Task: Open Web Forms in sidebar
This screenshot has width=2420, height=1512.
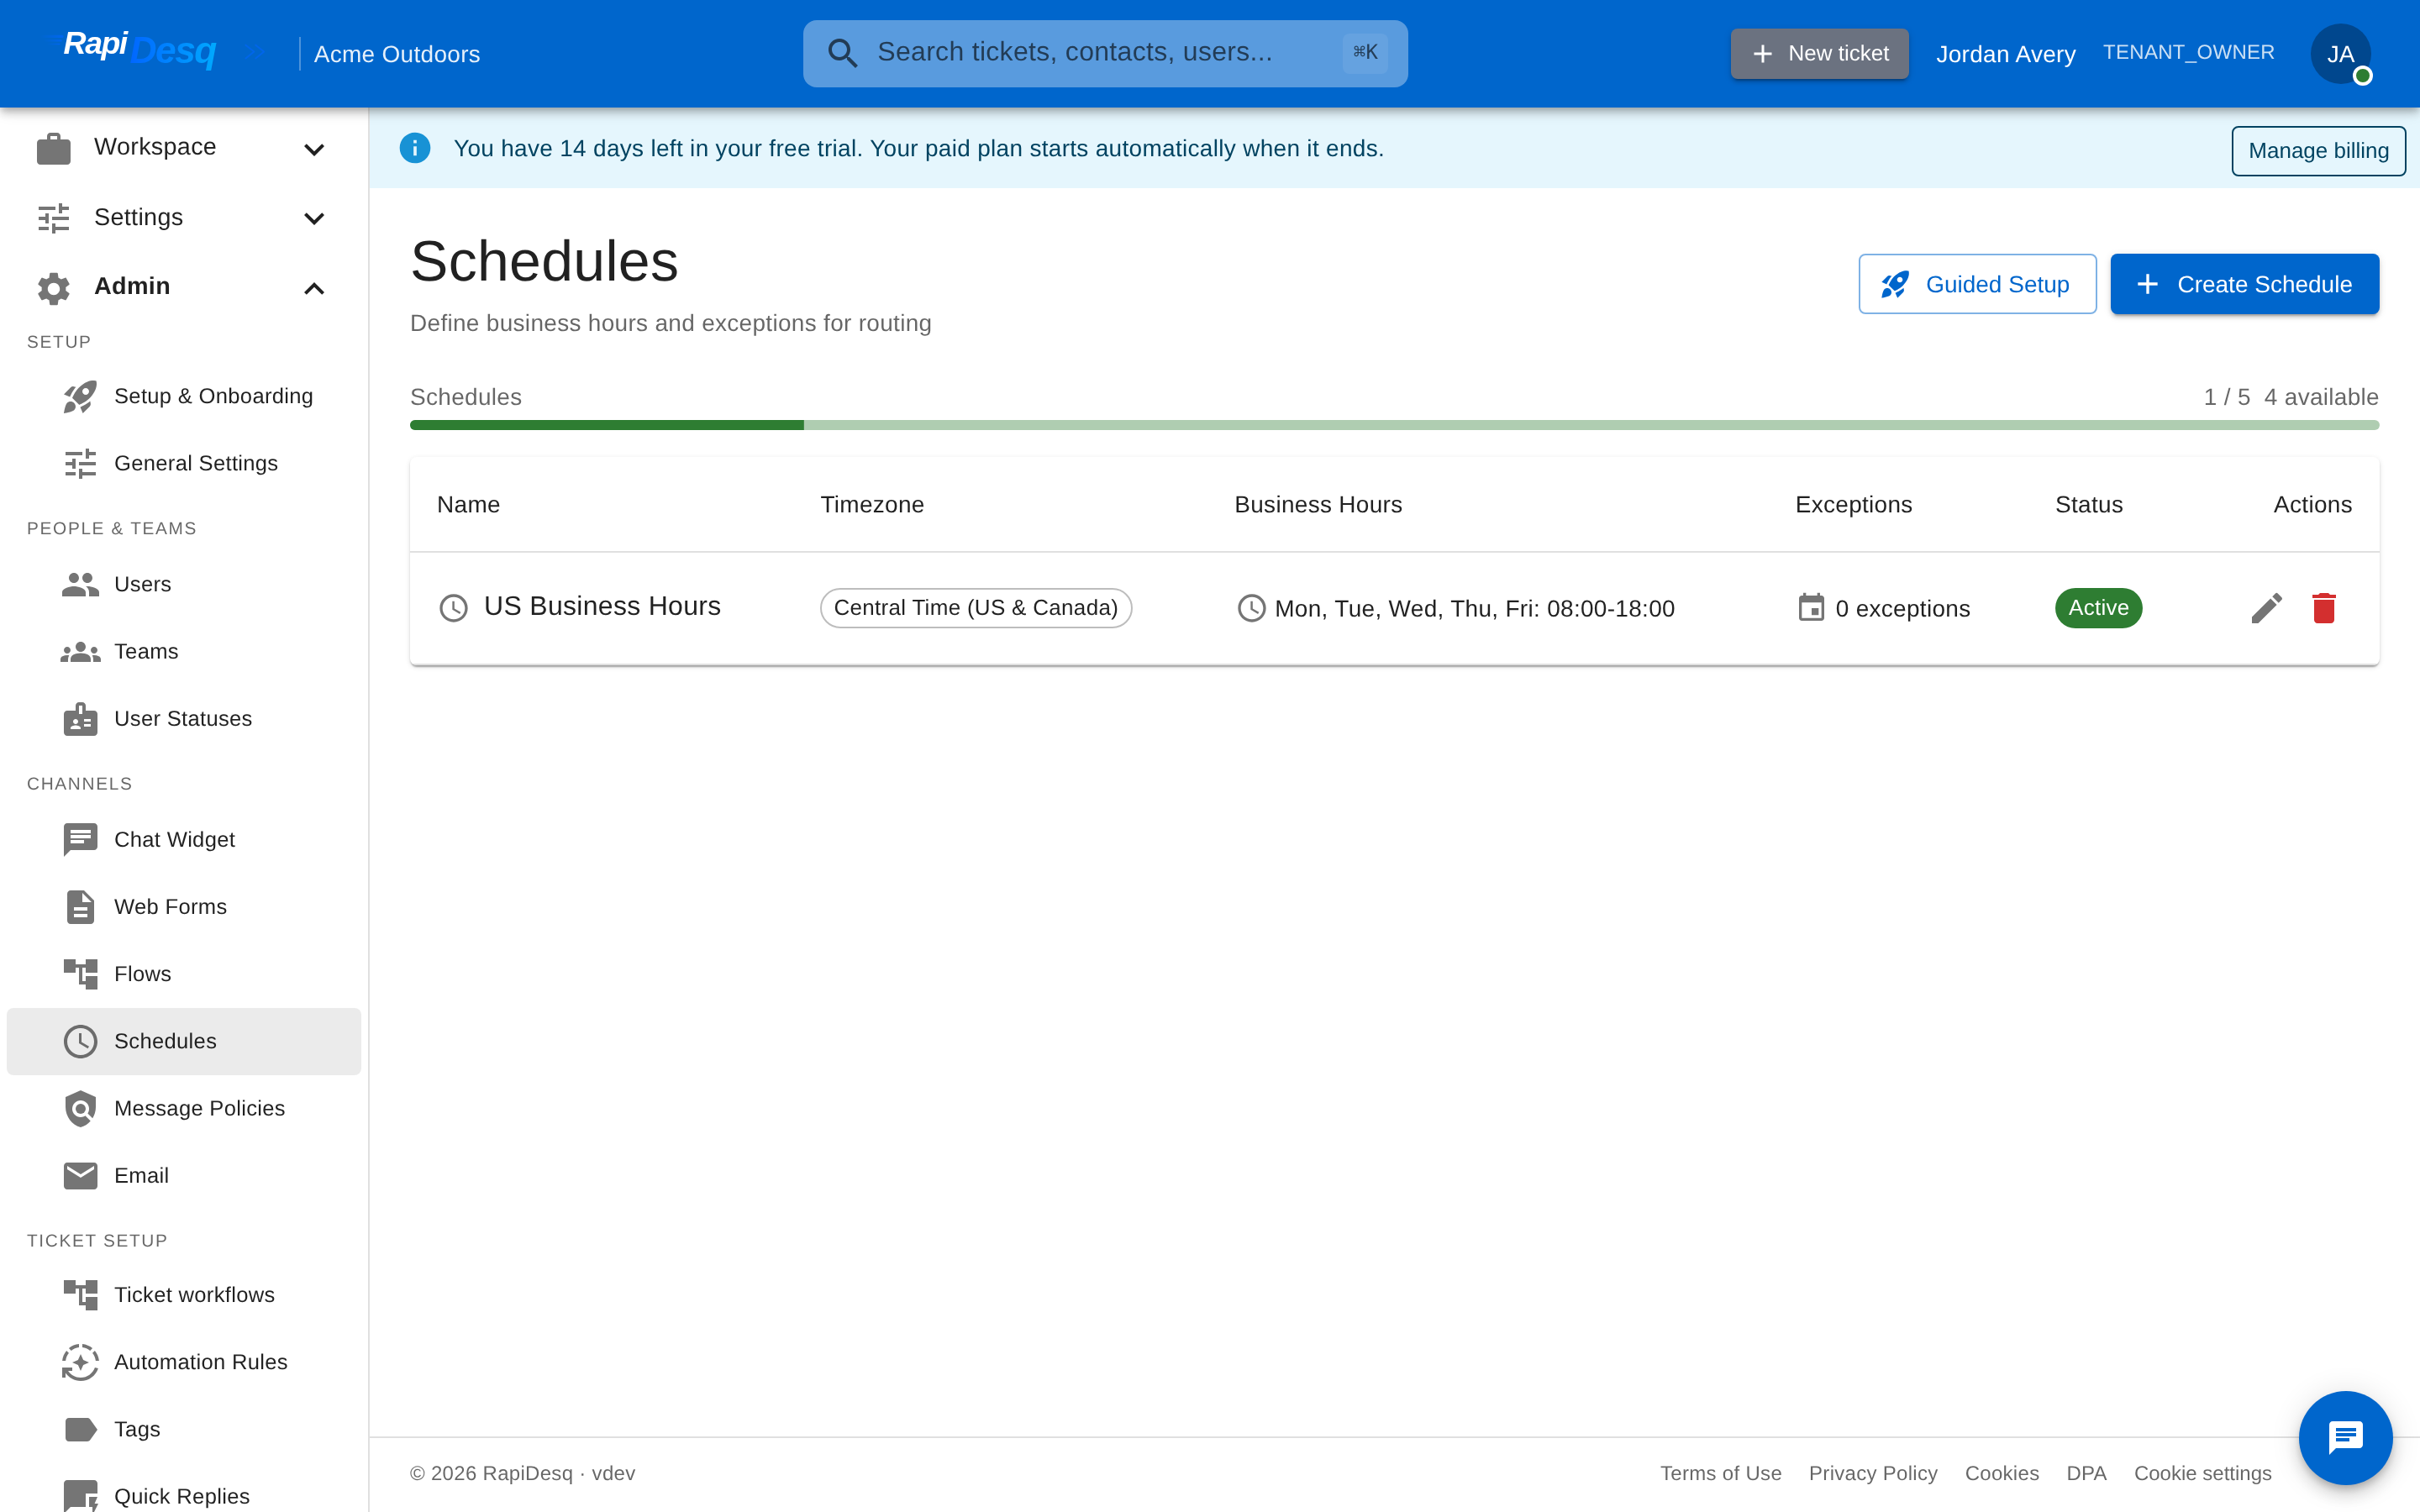Action: pyautogui.click(x=184, y=906)
